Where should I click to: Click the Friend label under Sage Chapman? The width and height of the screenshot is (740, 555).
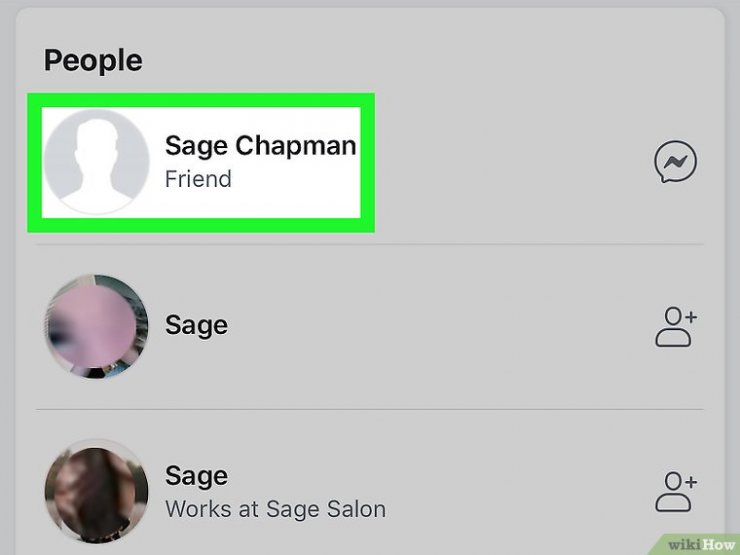(198, 180)
